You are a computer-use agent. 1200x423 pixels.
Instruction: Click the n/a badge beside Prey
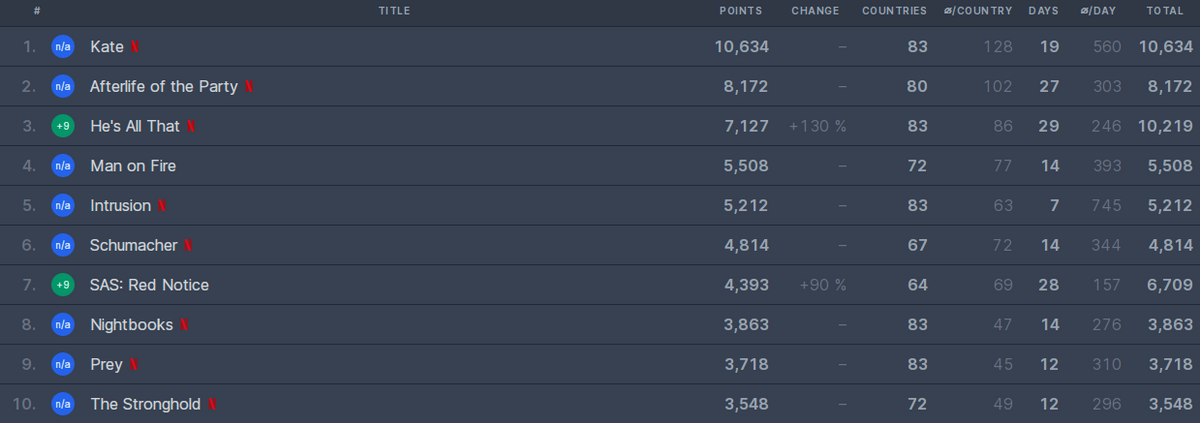(x=63, y=365)
